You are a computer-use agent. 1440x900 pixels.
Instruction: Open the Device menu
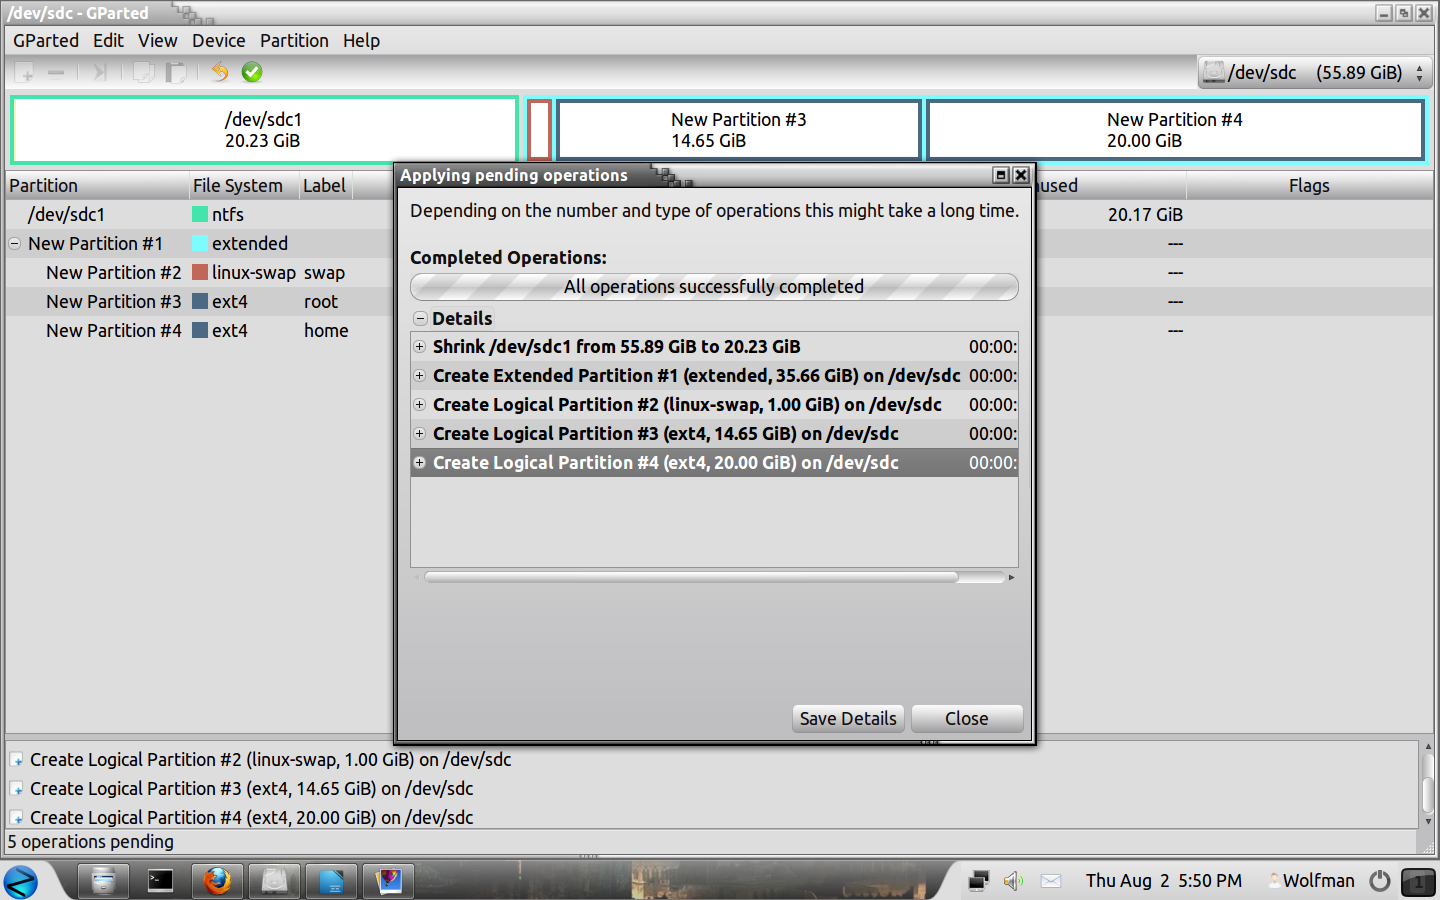tap(219, 41)
